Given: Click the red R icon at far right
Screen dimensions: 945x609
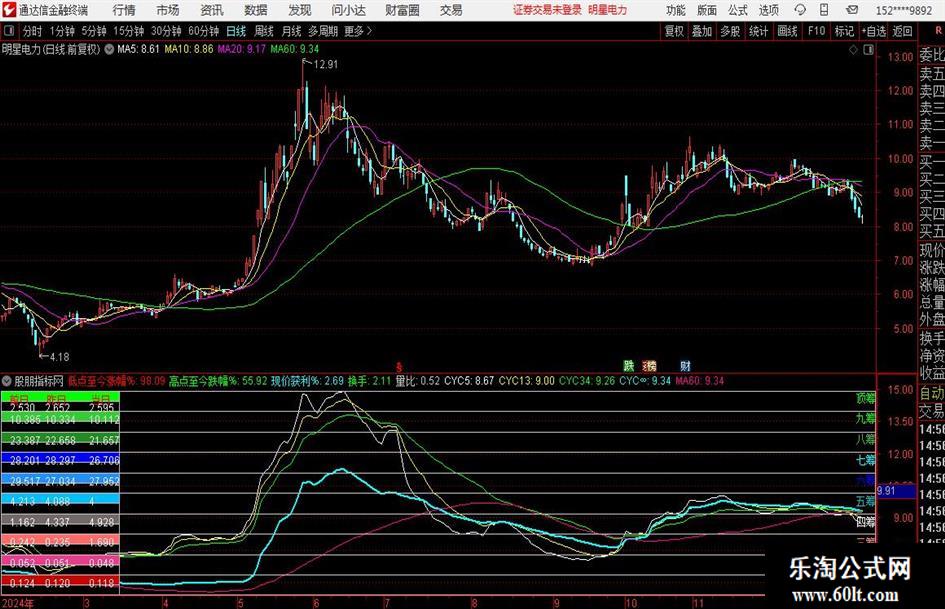Looking at the screenshot, I should pyautogui.click(x=938, y=31).
